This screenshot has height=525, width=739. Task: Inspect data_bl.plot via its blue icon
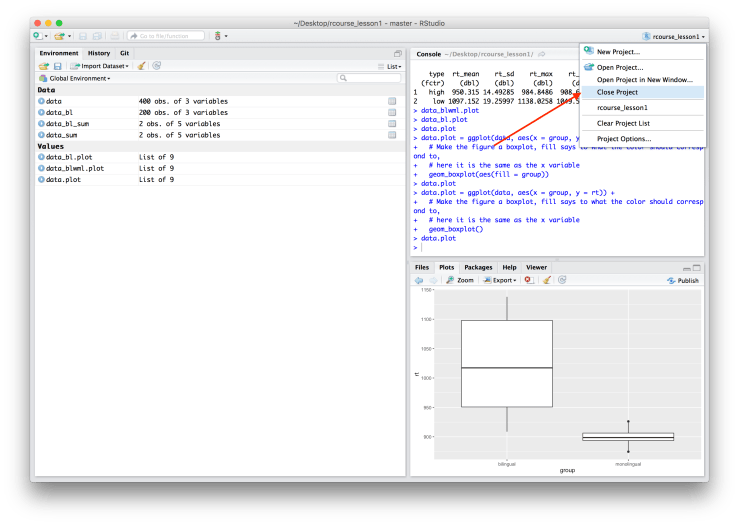click(x=41, y=157)
